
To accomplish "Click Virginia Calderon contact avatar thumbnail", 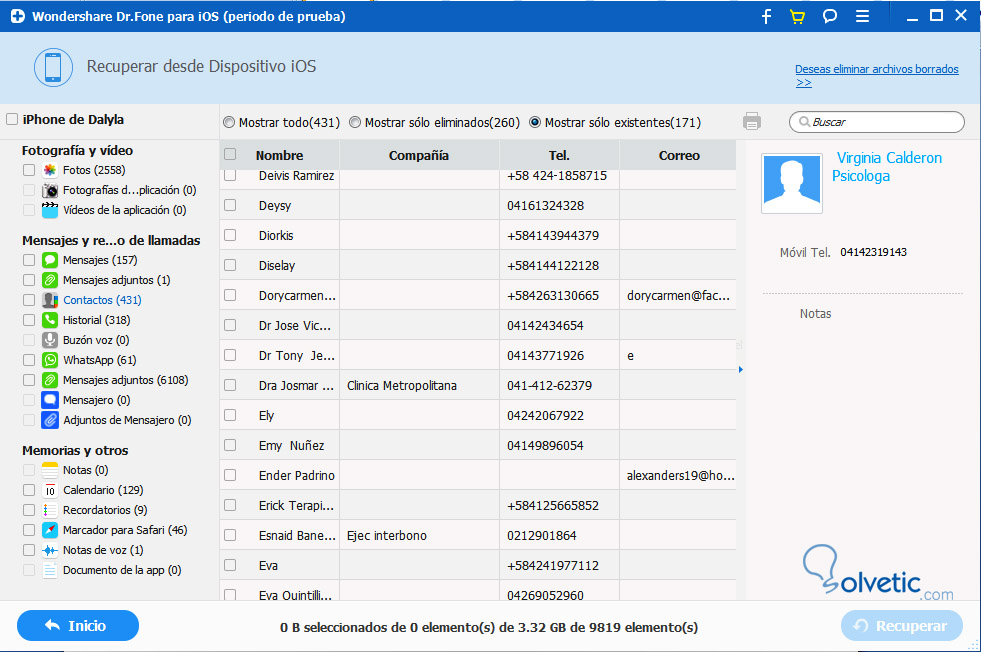I will coord(791,183).
